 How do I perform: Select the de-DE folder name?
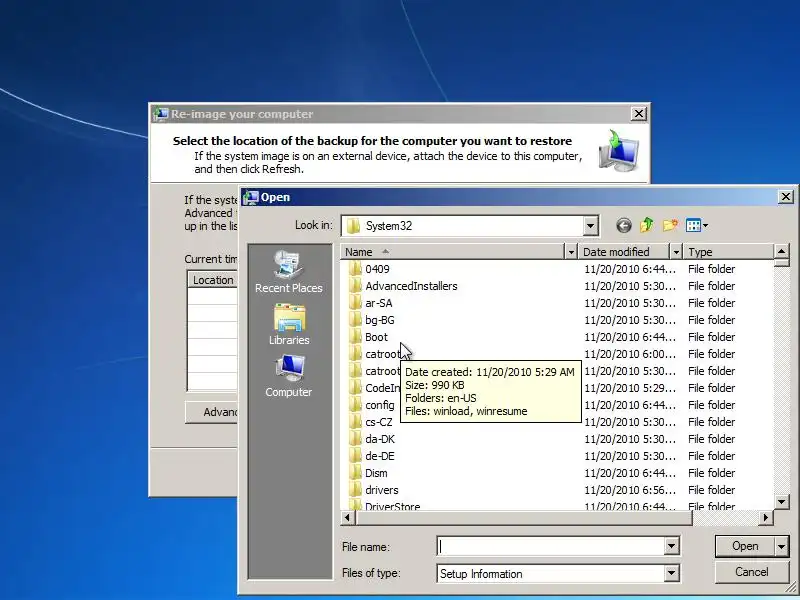(x=380, y=456)
